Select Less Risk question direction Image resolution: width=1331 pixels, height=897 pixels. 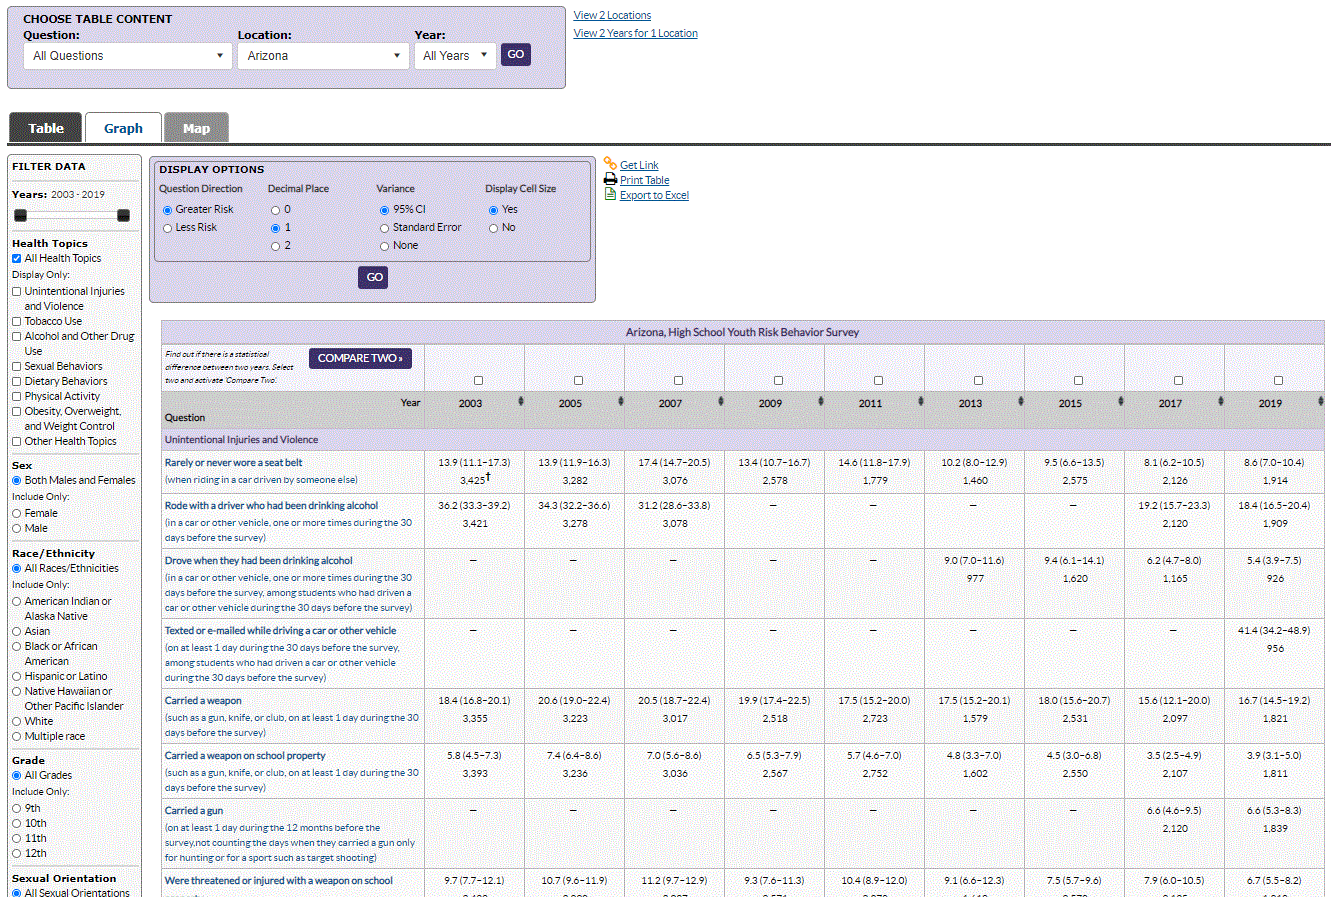click(x=167, y=228)
